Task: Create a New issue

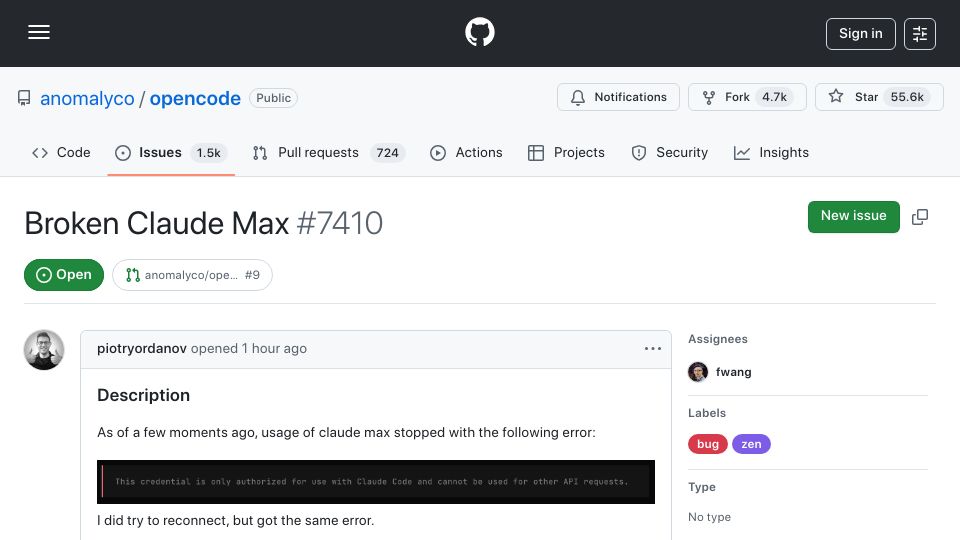Action: (x=853, y=216)
